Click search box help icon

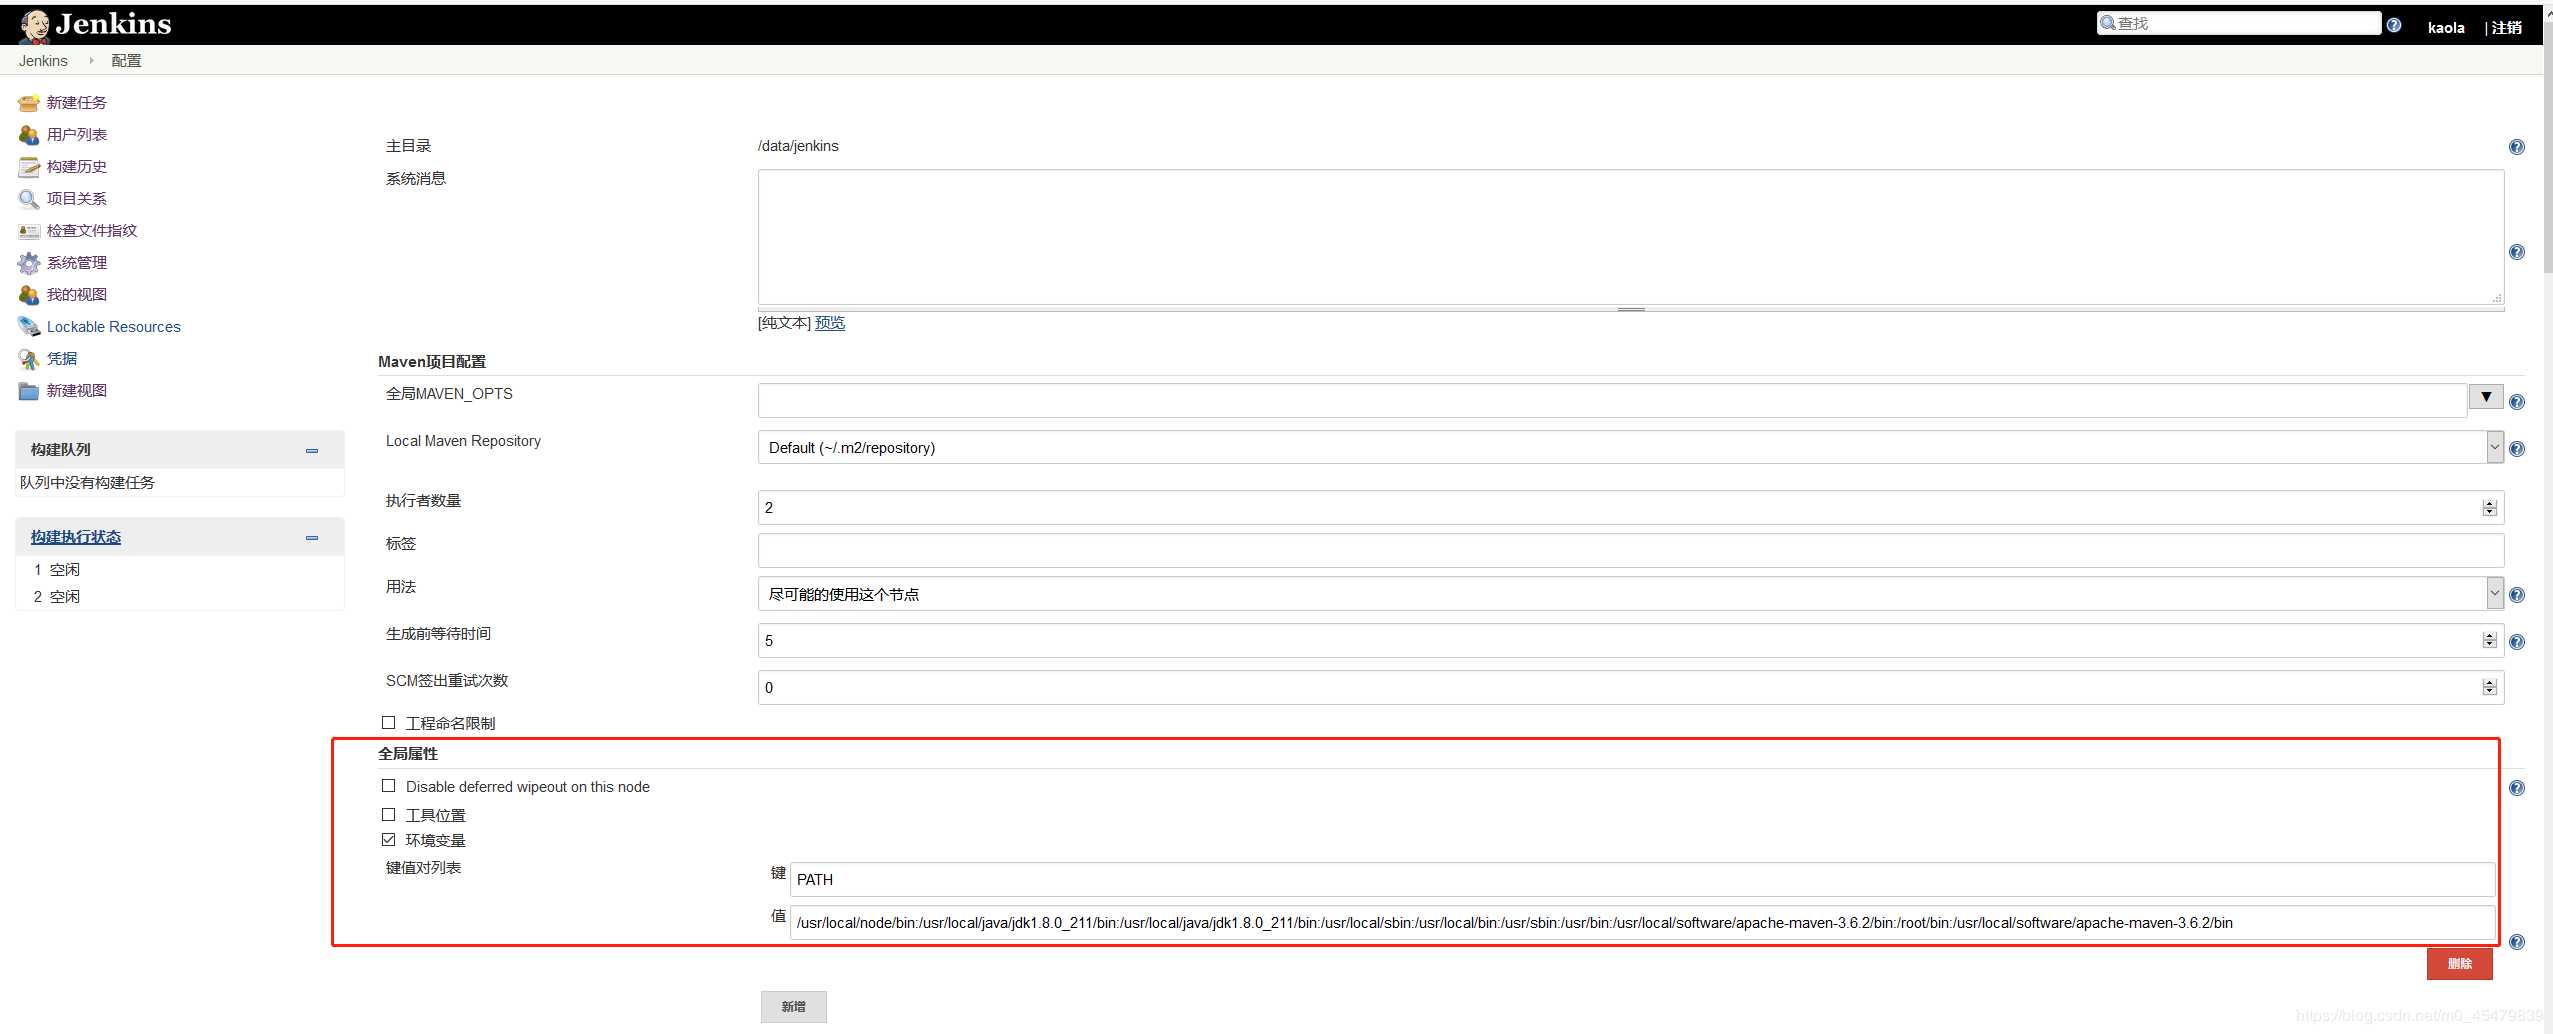pyautogui.click(x=2394, y=25)
